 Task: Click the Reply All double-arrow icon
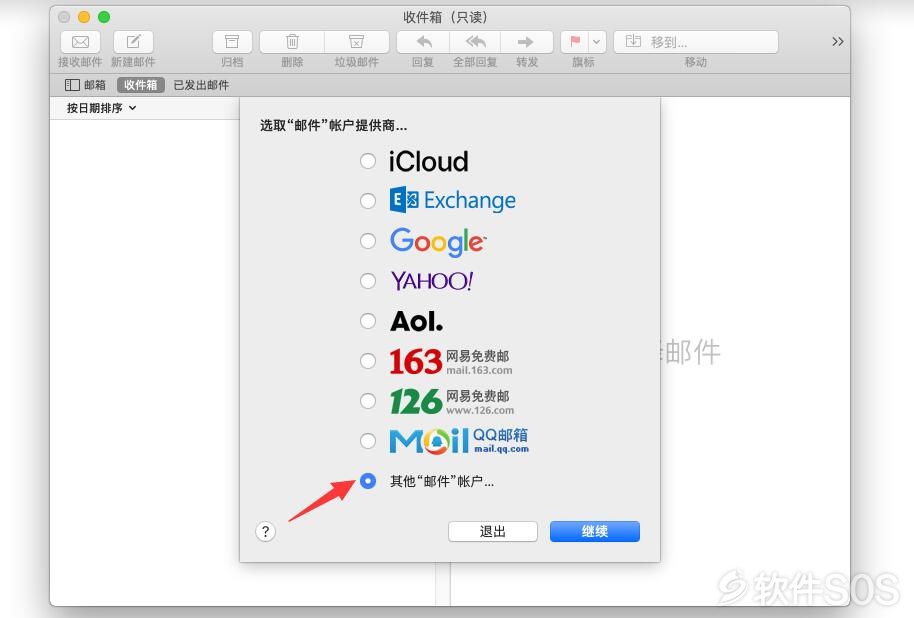click(x=475, y=42)
